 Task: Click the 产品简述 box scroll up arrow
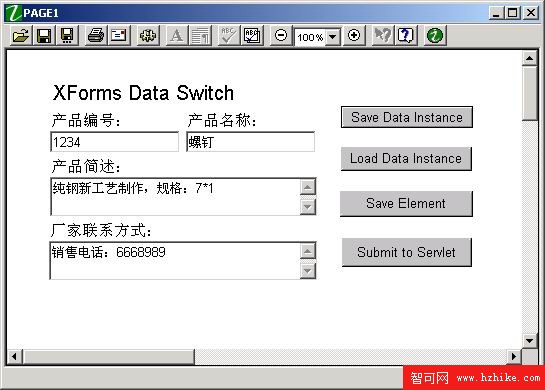click(x=308, y=188)
